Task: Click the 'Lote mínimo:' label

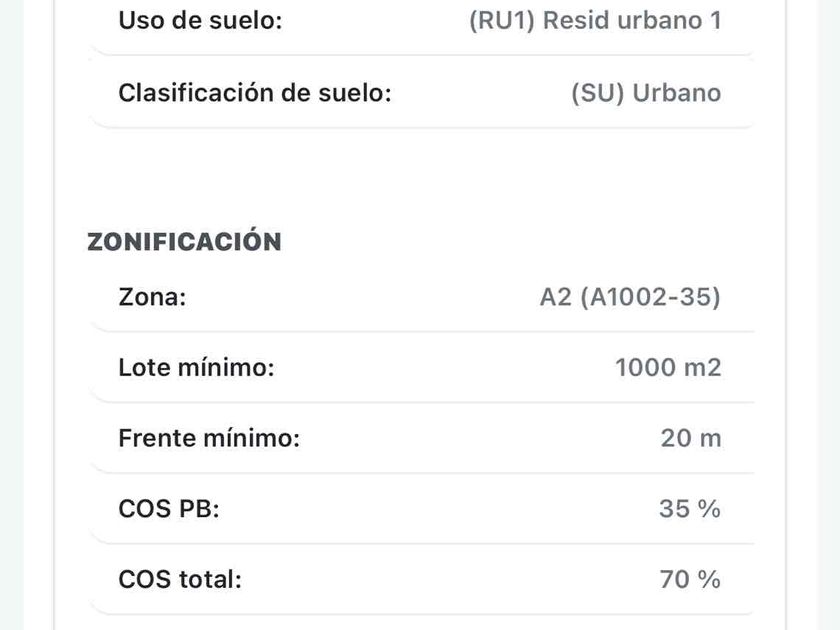Action: point(196,368)
